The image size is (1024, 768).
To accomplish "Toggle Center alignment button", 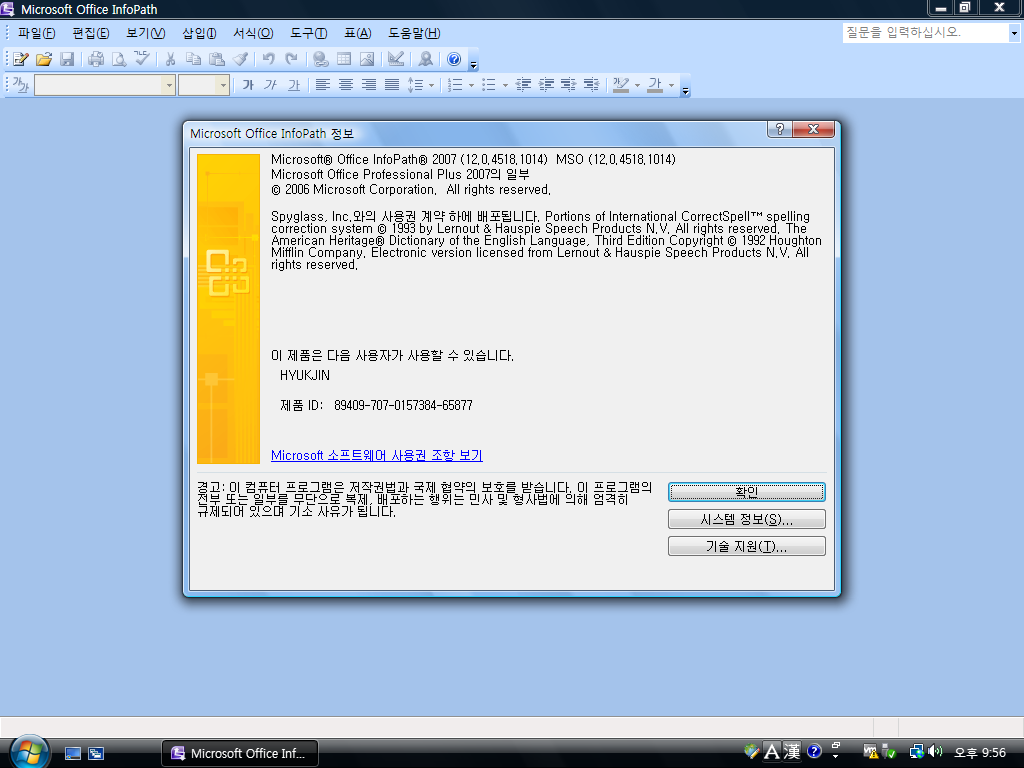I will (x=345, y=85).
